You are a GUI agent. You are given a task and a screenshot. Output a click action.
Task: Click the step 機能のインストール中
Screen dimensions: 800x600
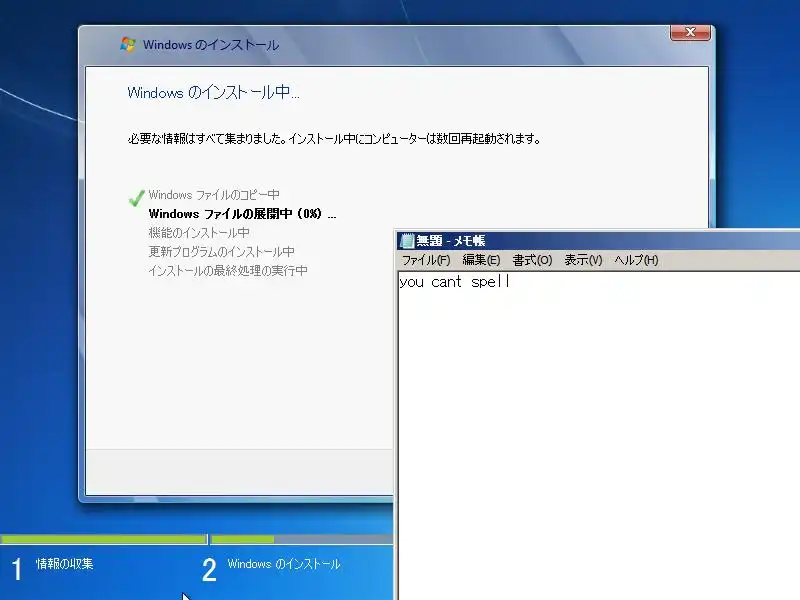click(199, 233)
